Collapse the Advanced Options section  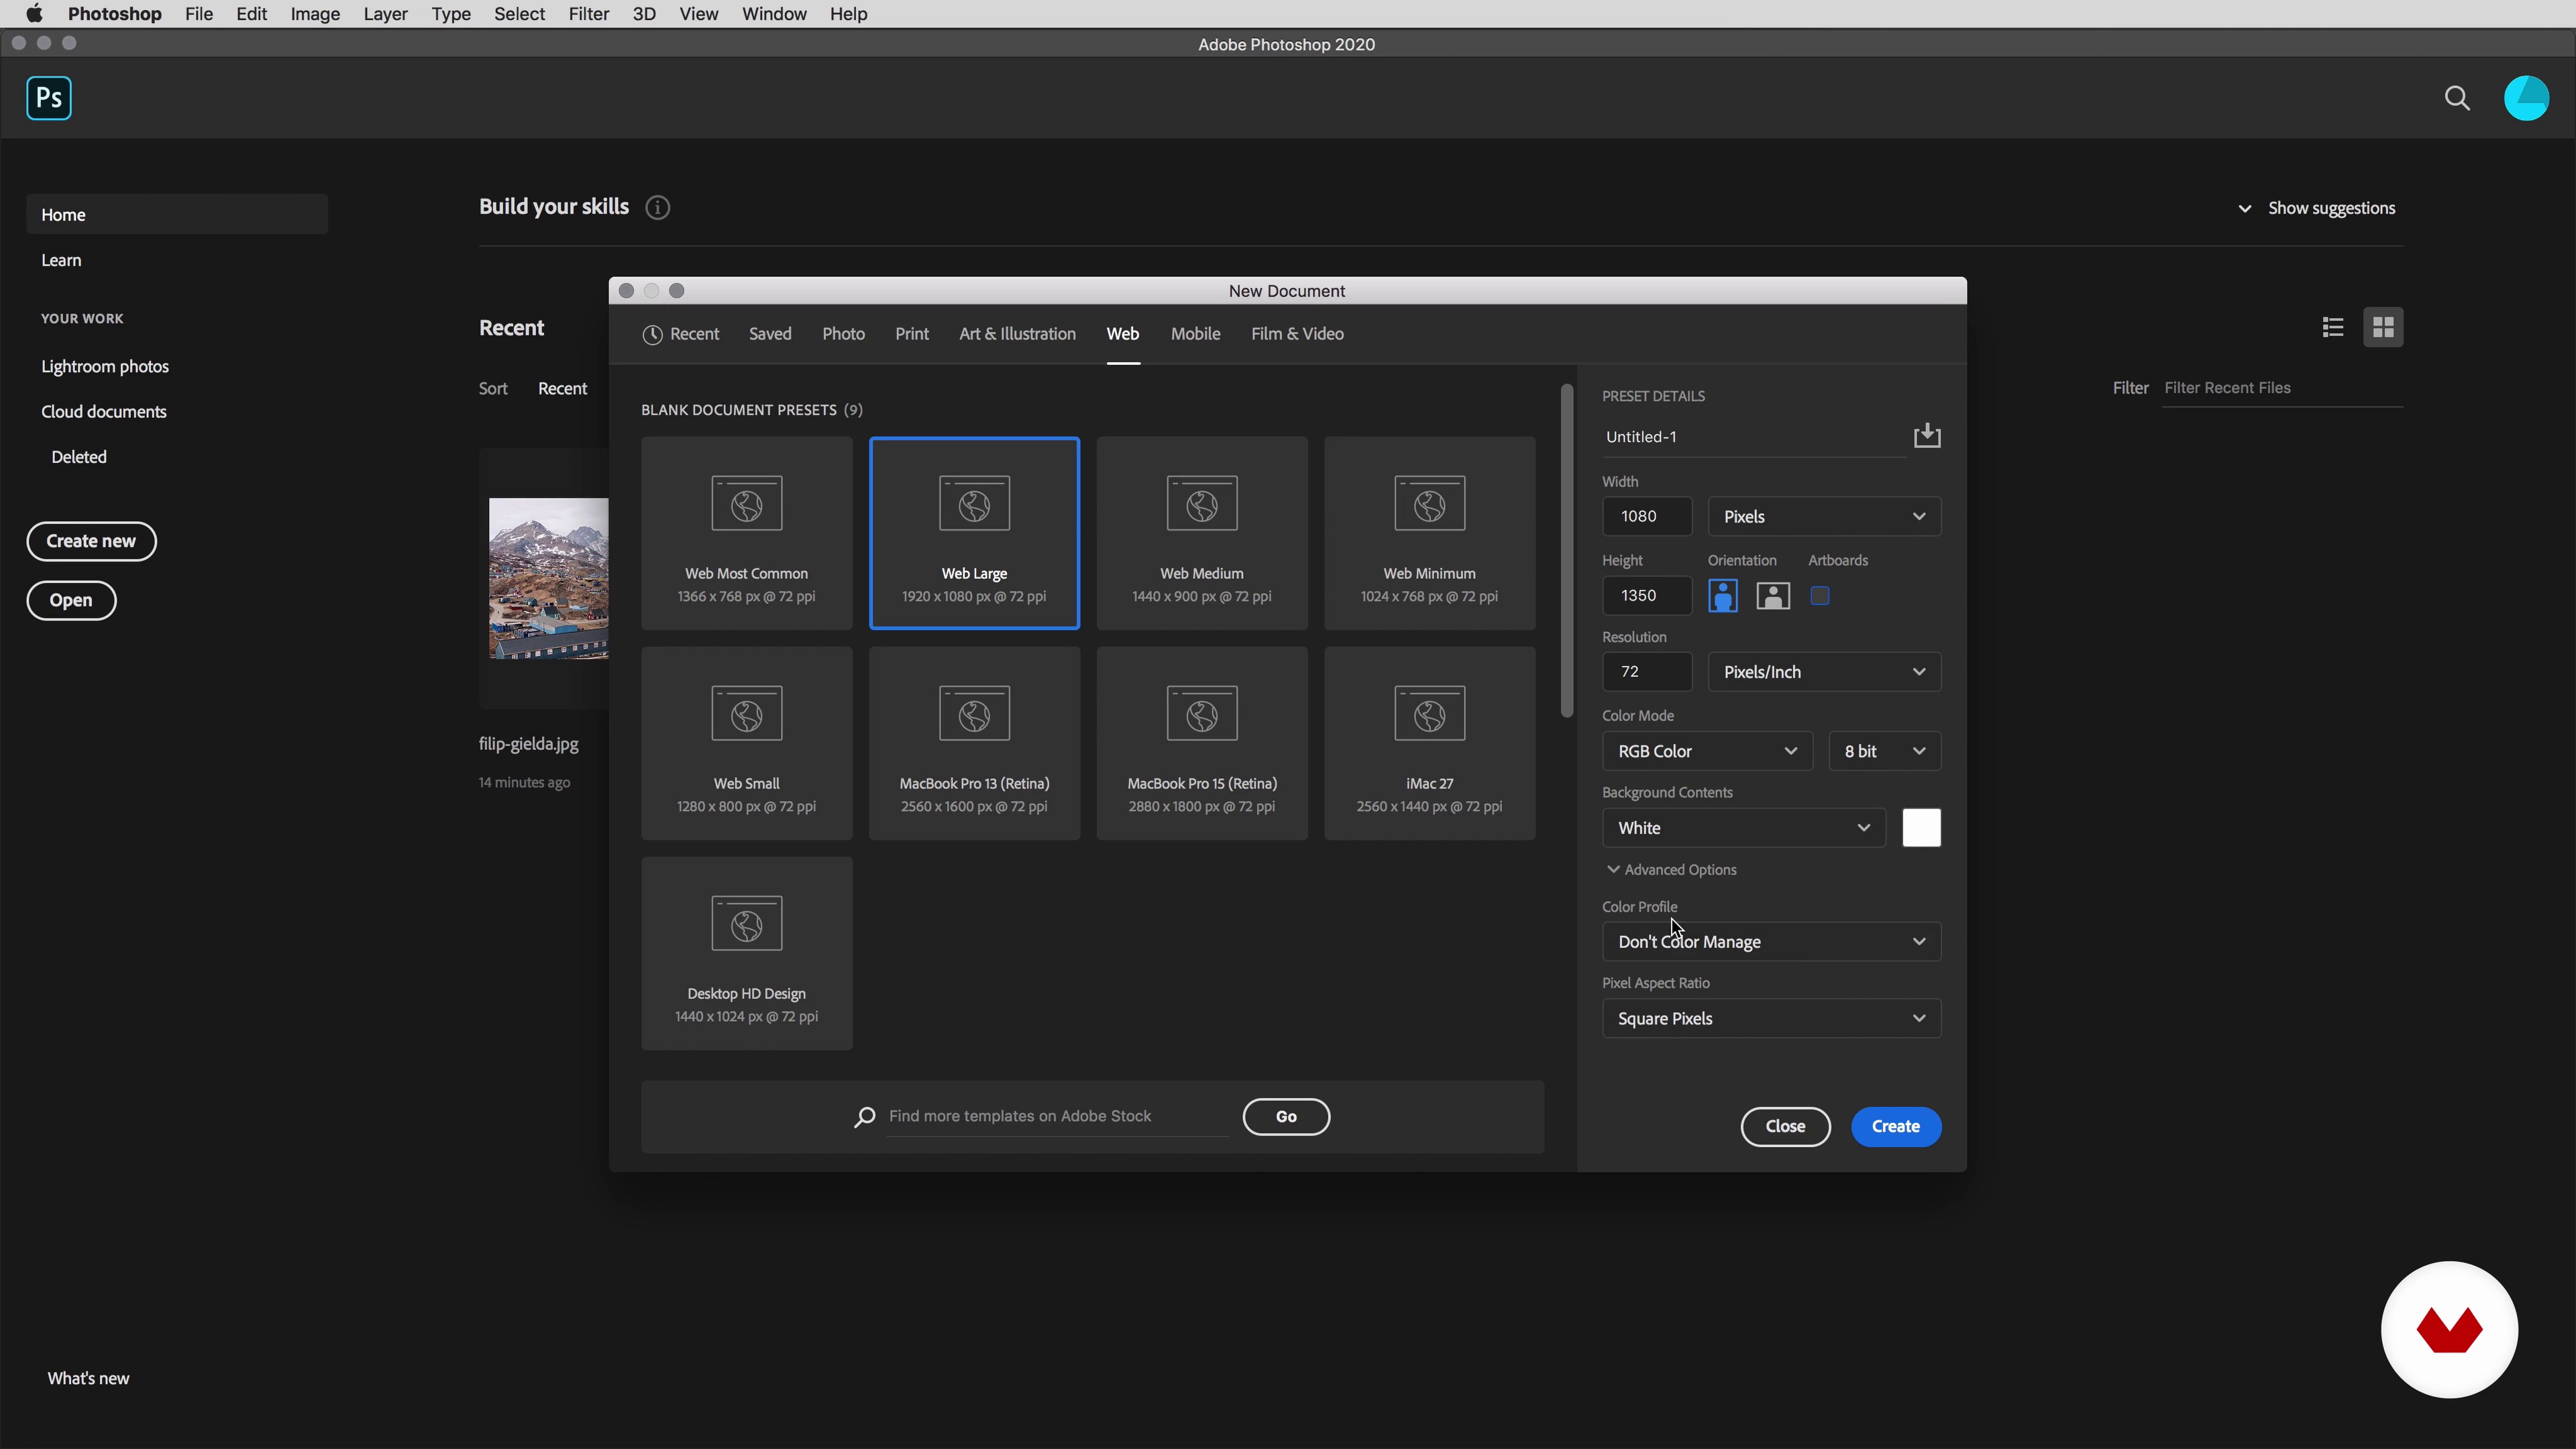coord(1672,870)
